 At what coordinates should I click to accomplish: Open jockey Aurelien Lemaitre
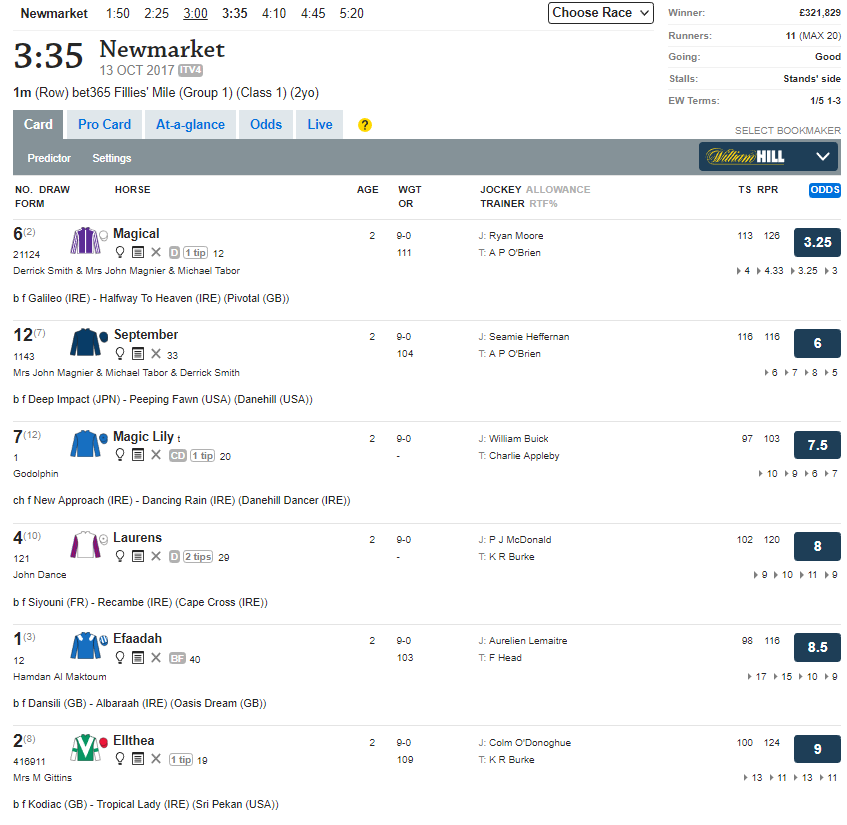[528, 641]
